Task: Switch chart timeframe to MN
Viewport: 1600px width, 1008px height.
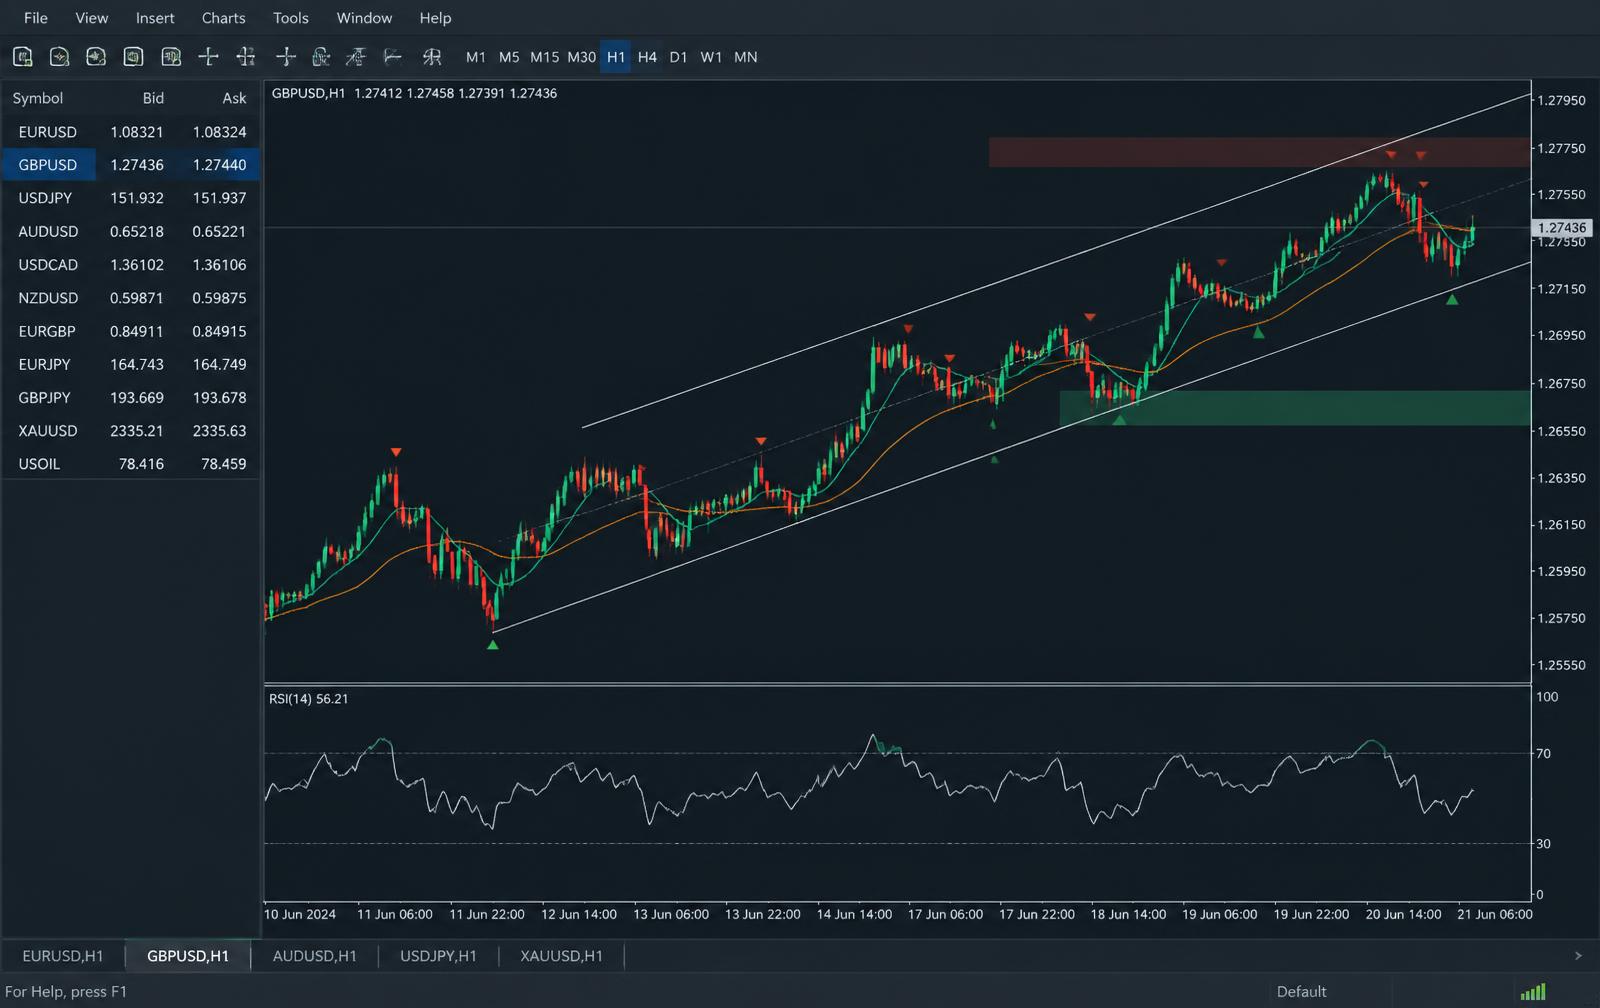Action: pyautogui.click(x=746, y=57)
